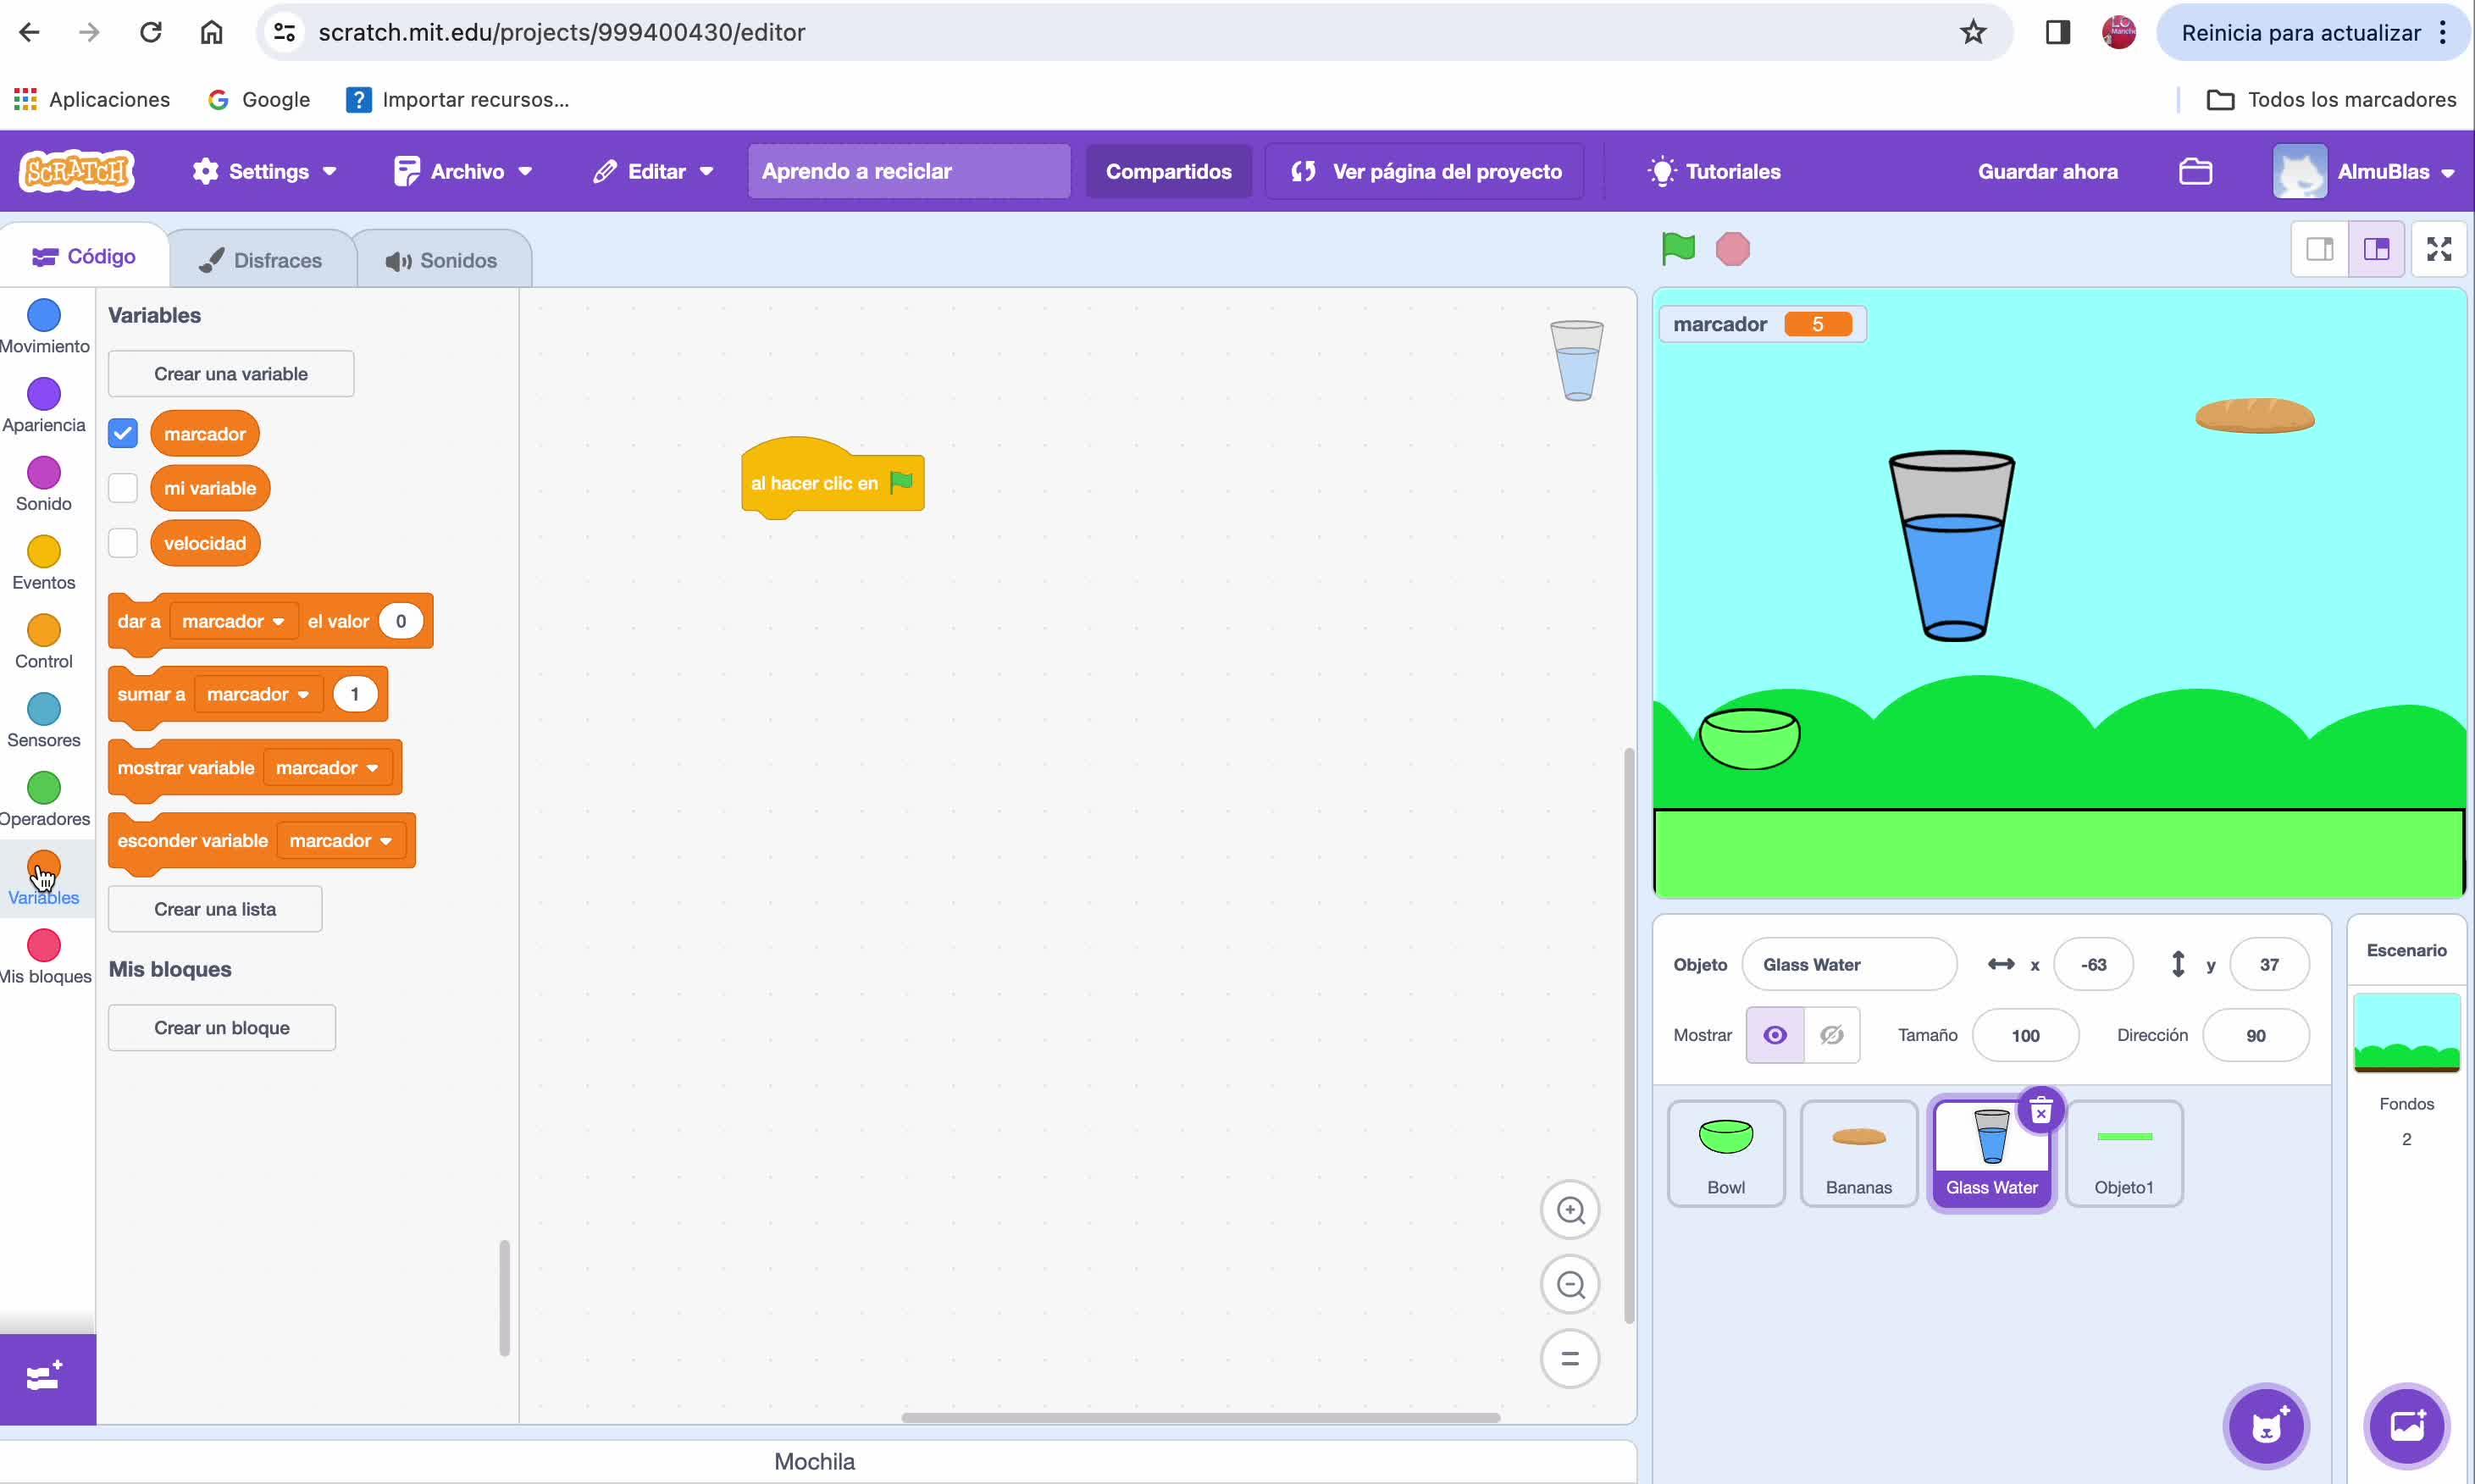Uncheck the marcador variable checkbox
This screenshot has width=2475, height=1484.
tap(123, 434)
